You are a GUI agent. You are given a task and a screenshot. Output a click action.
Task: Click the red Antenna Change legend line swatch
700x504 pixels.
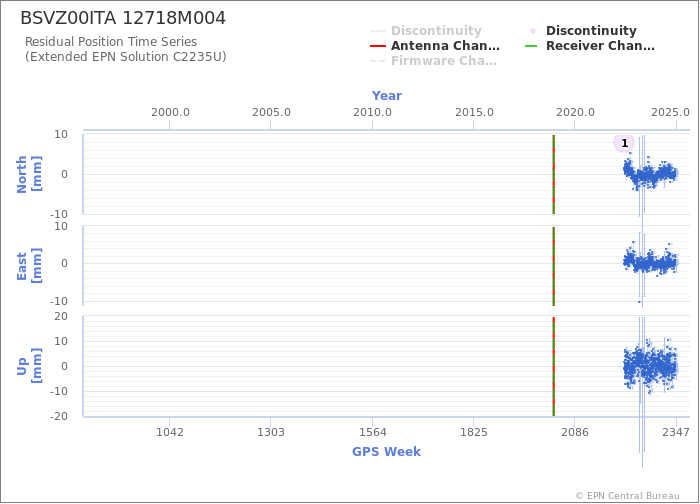(378, 46)
